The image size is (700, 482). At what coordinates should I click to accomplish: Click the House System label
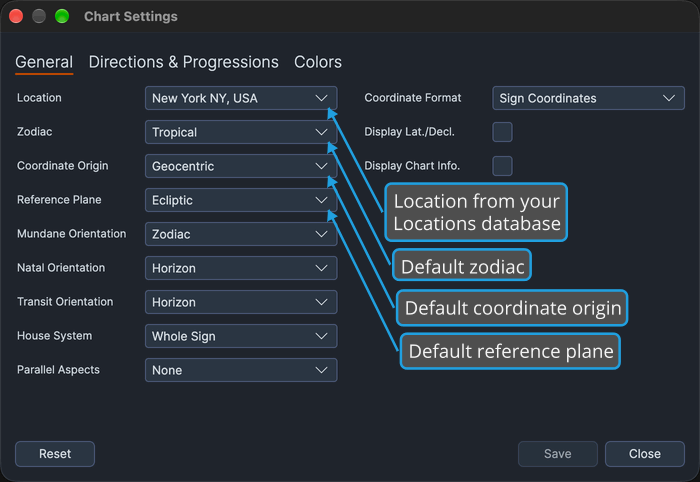[54, 336]
